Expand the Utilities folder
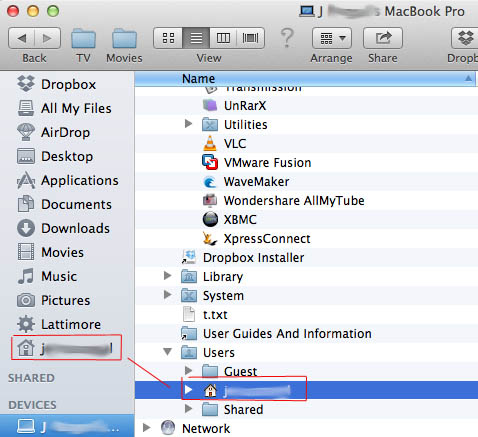478x437 pixels. click(x=188, y=124)
